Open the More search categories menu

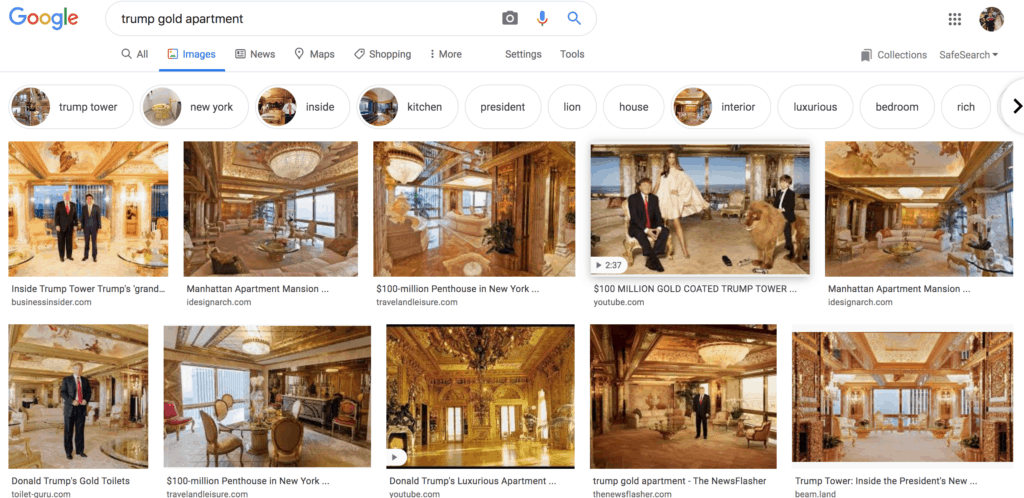click(445, 54)
